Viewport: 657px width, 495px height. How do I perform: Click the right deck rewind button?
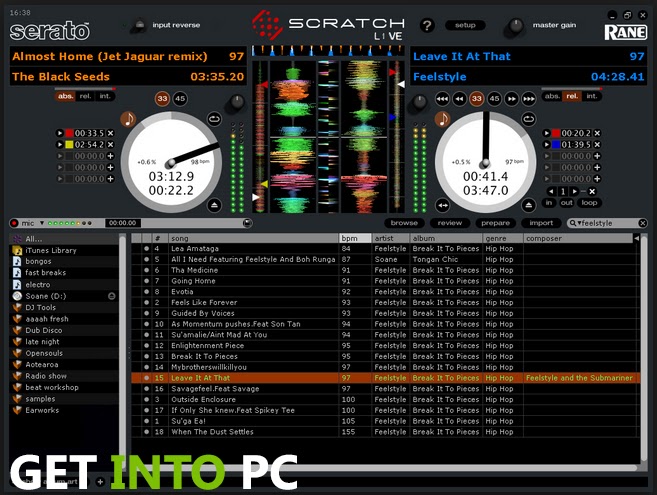coord(460,99)
